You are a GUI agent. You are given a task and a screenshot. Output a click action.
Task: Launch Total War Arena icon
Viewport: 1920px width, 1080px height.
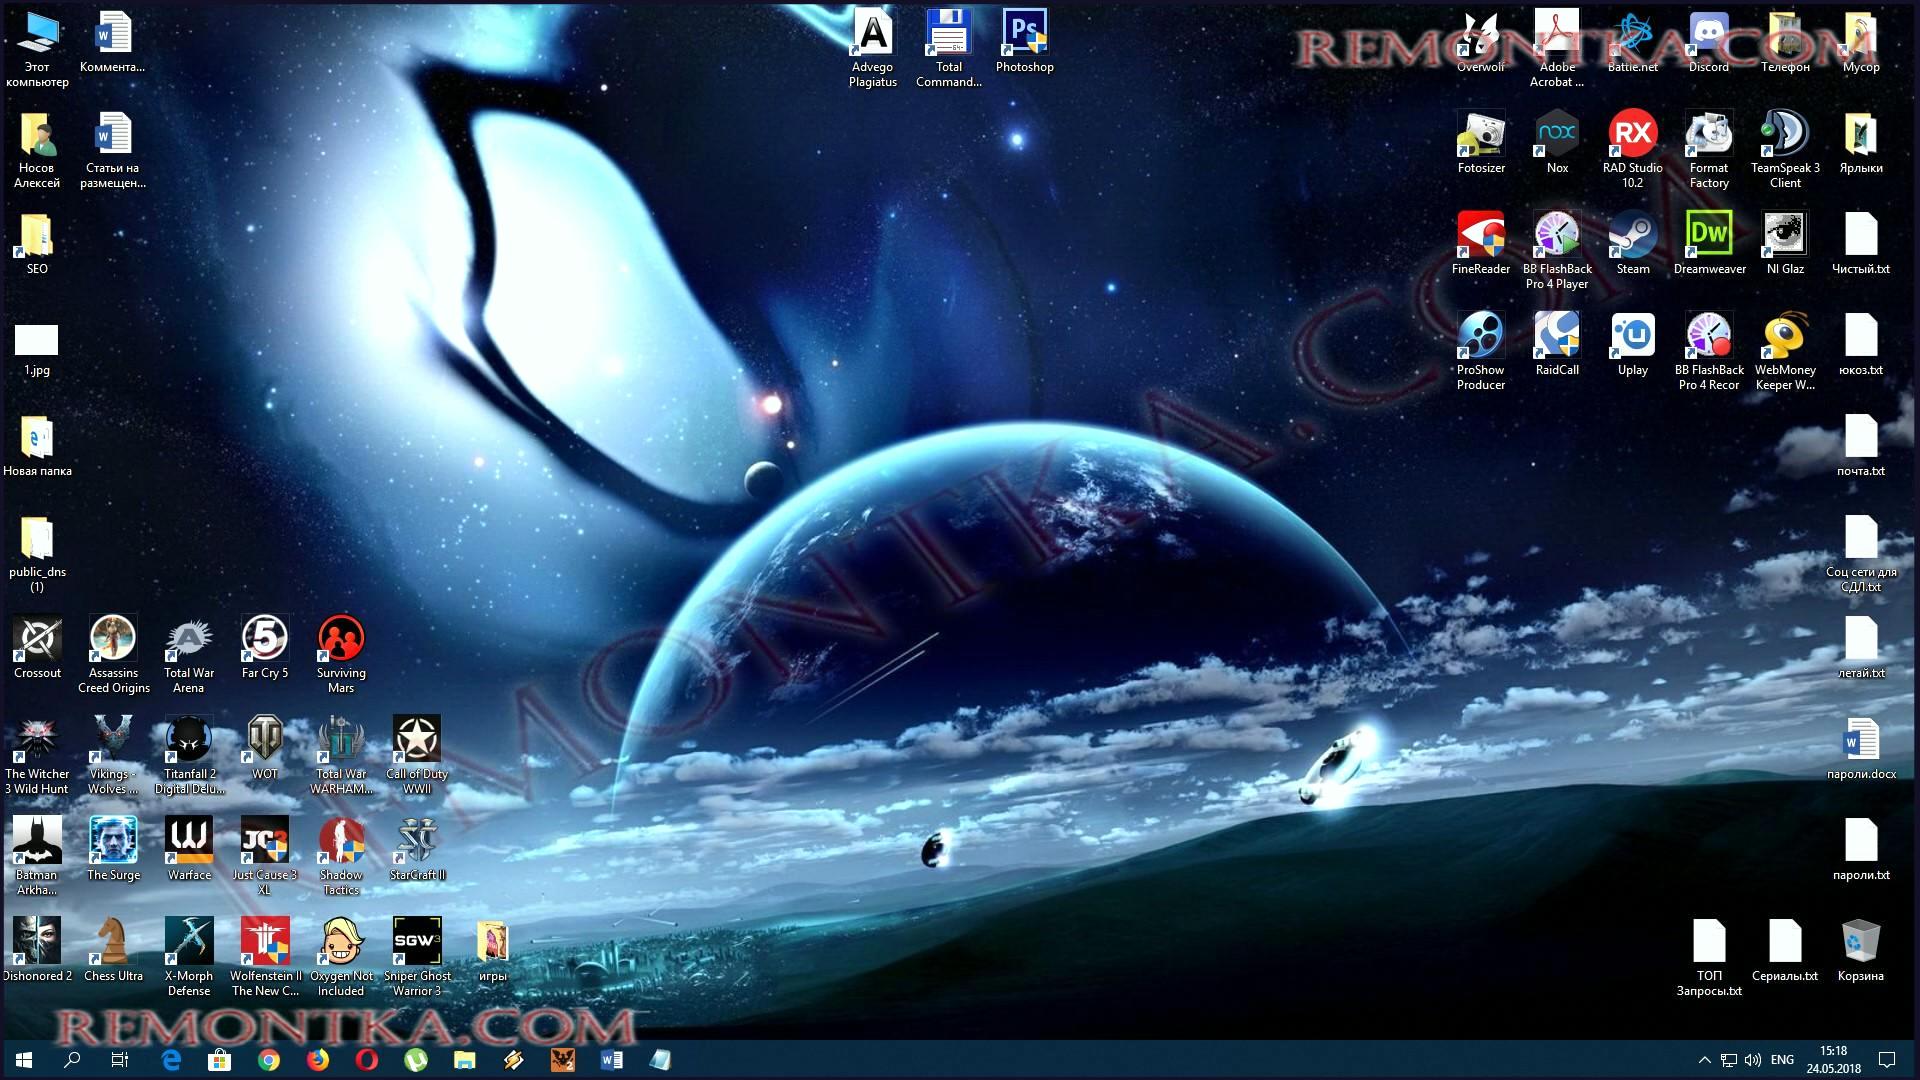[x=189, y=654]
